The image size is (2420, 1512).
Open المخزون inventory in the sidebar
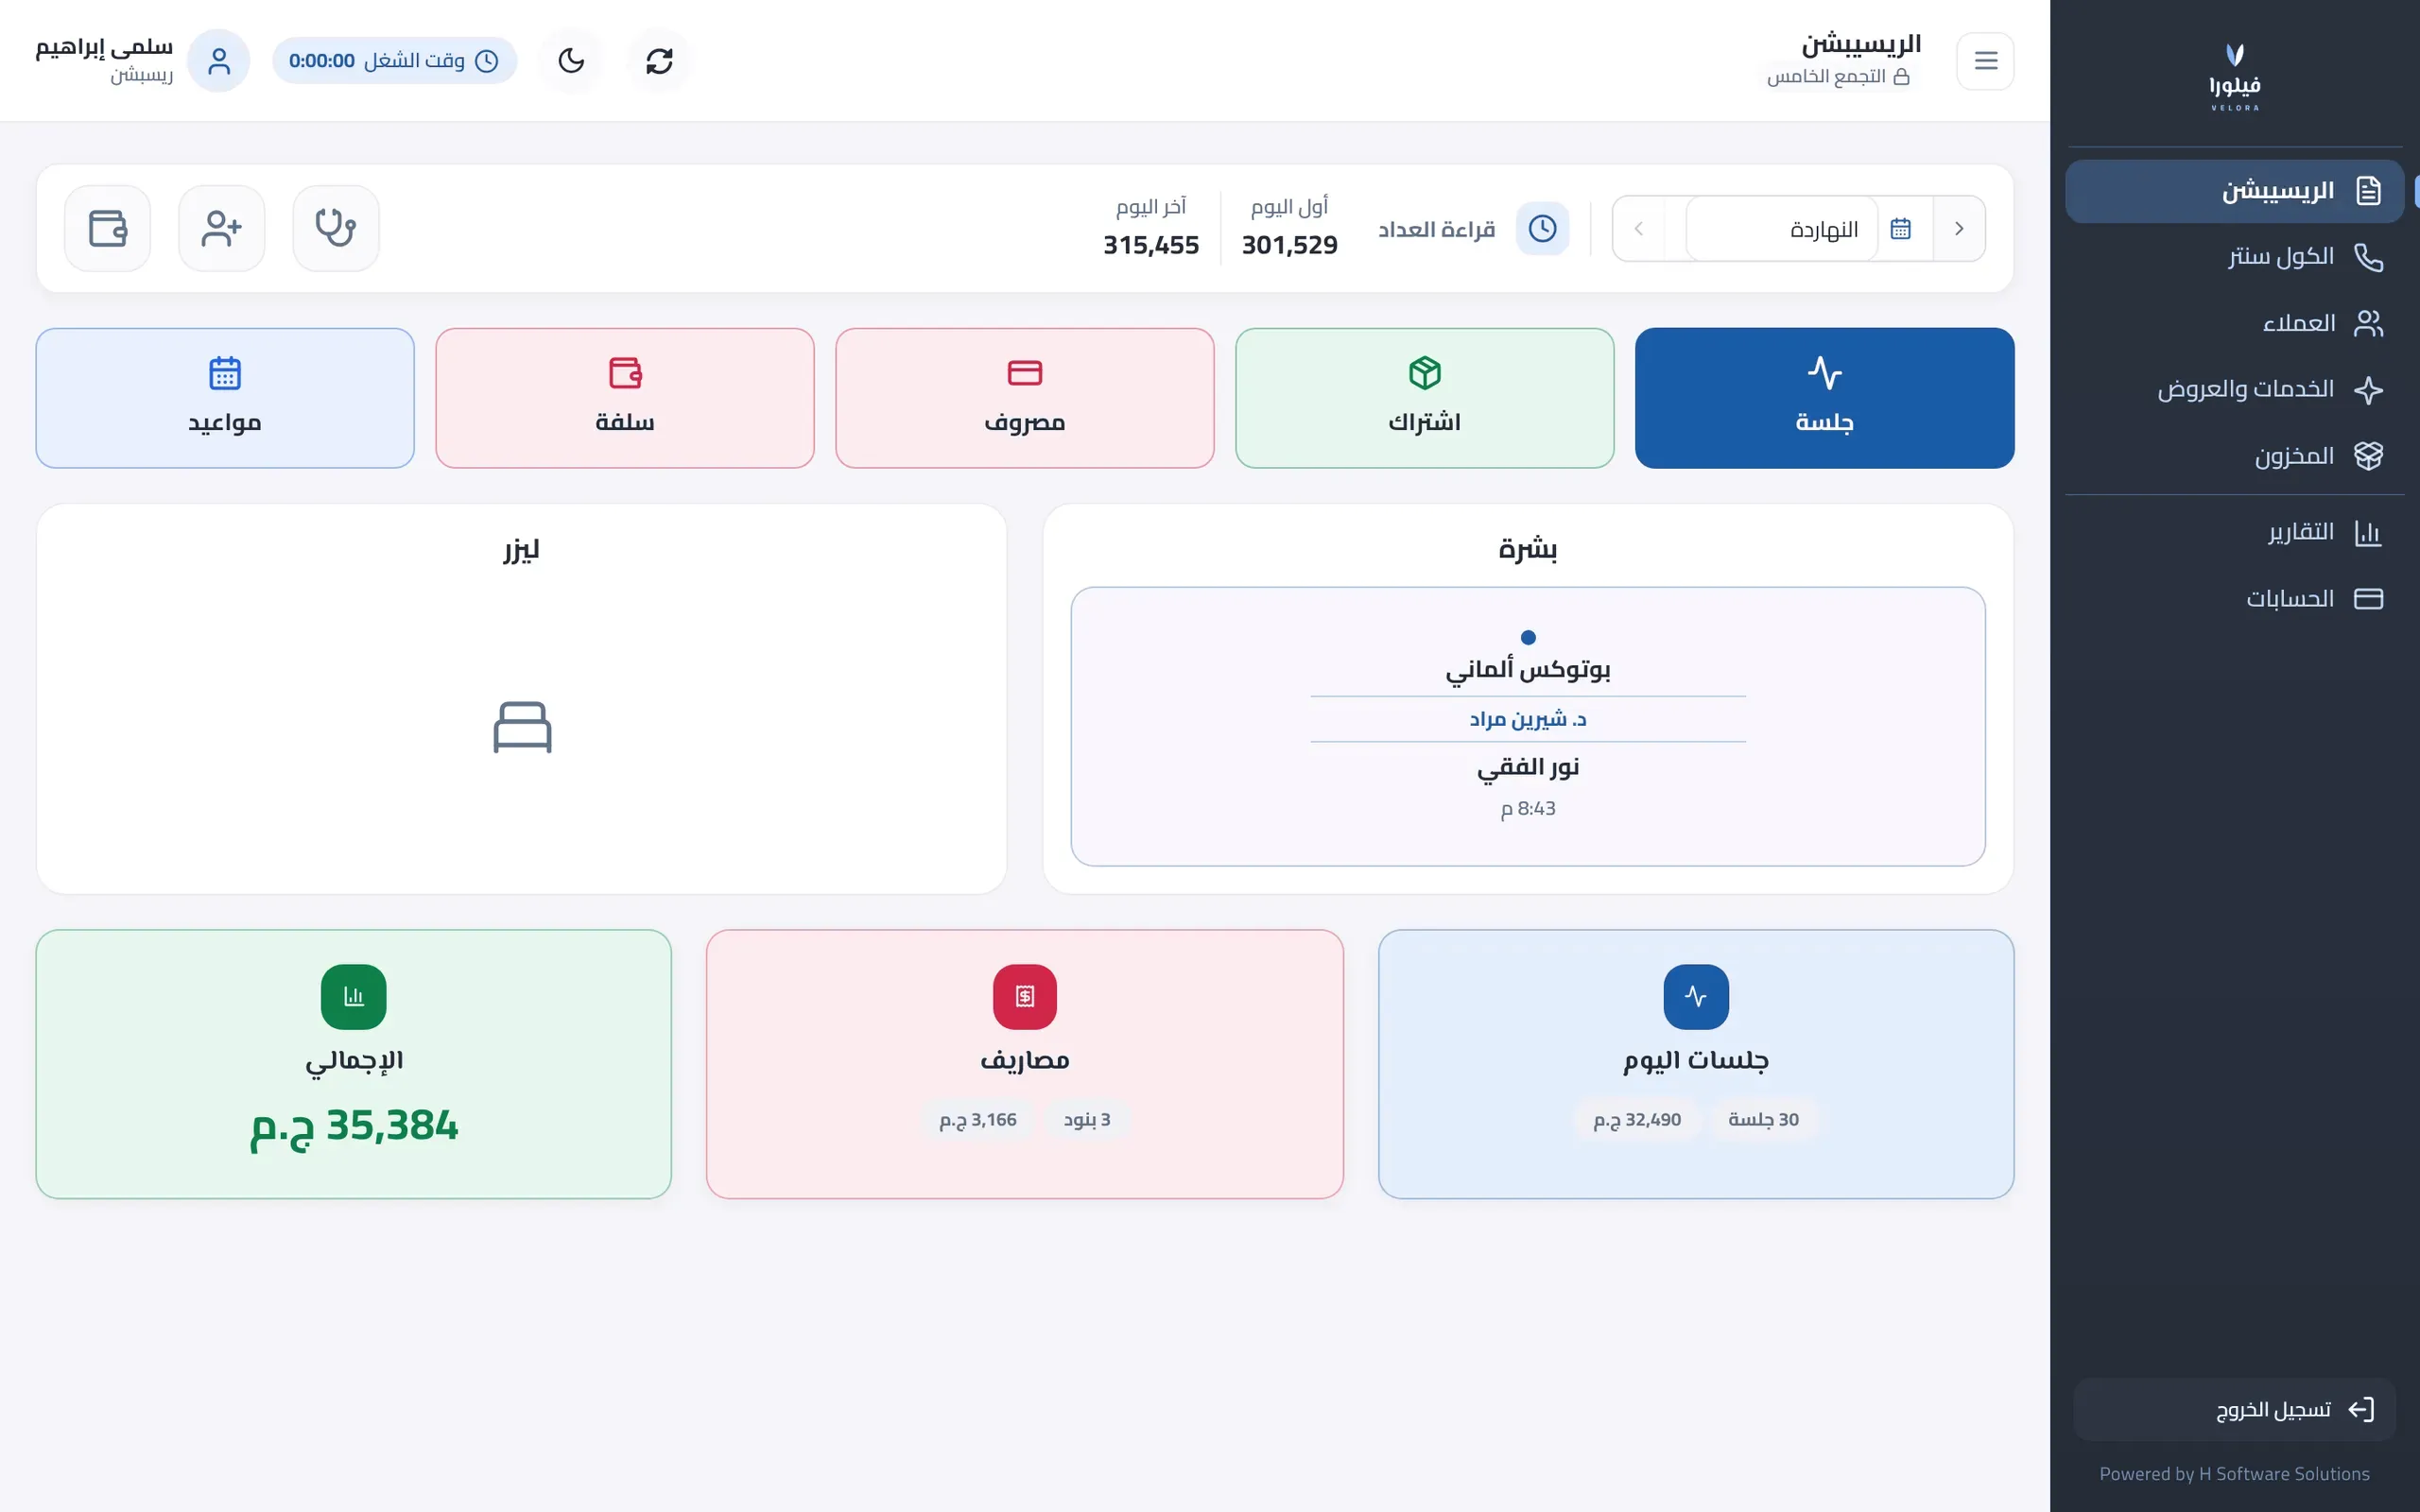point(2234,456)
